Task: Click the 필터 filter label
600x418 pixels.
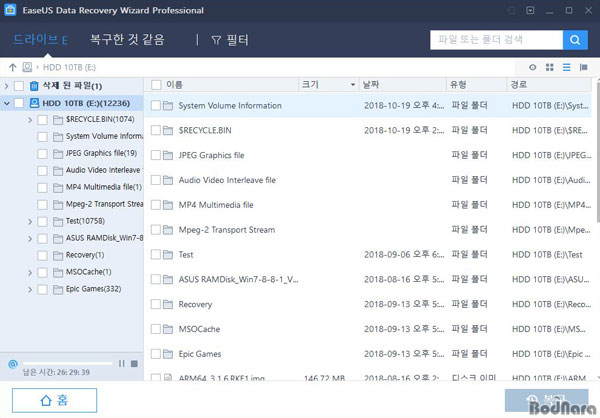Action: point(238,40)
